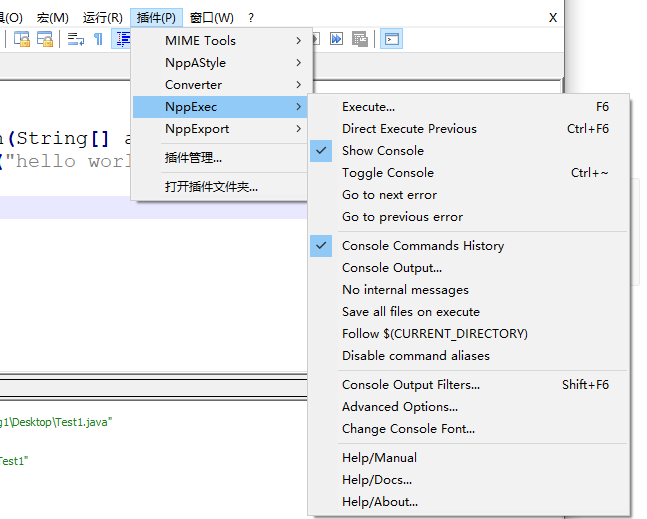Click the show all characters pilcrow icon
The width and height of the screenshot is (647, 519).
pos(98,39)
